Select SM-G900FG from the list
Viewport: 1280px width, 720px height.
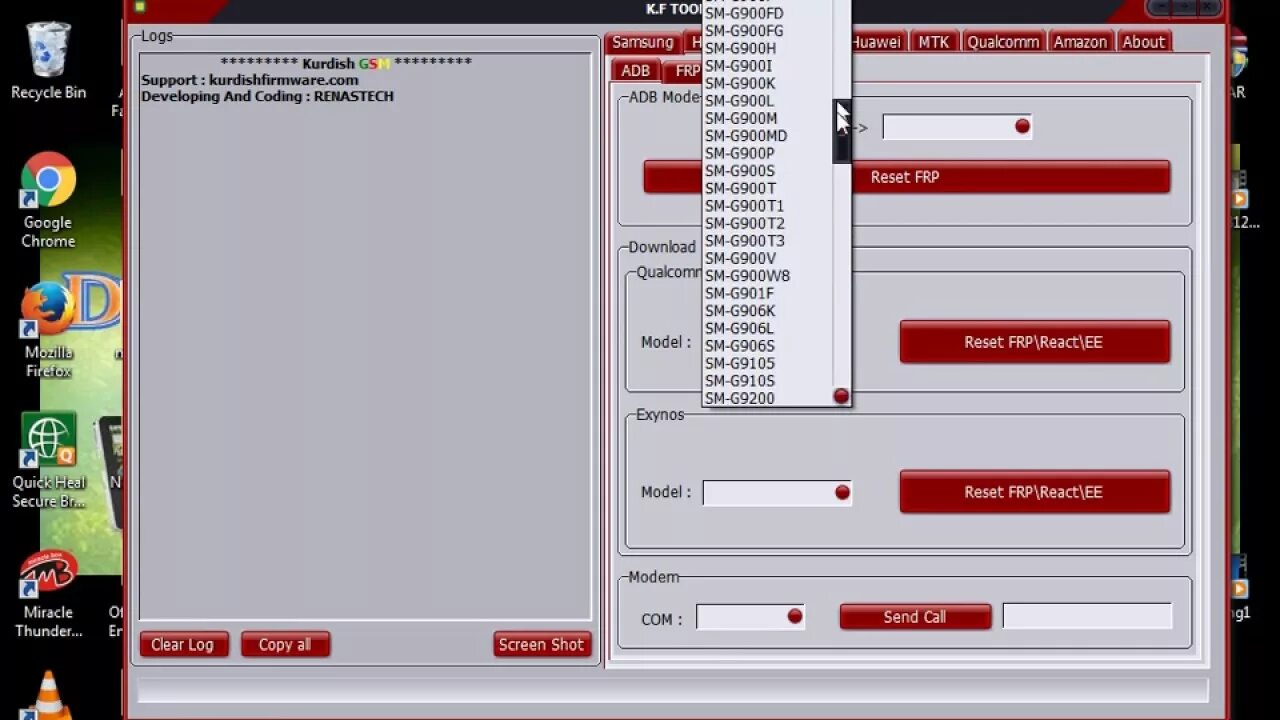coord(768,31)
